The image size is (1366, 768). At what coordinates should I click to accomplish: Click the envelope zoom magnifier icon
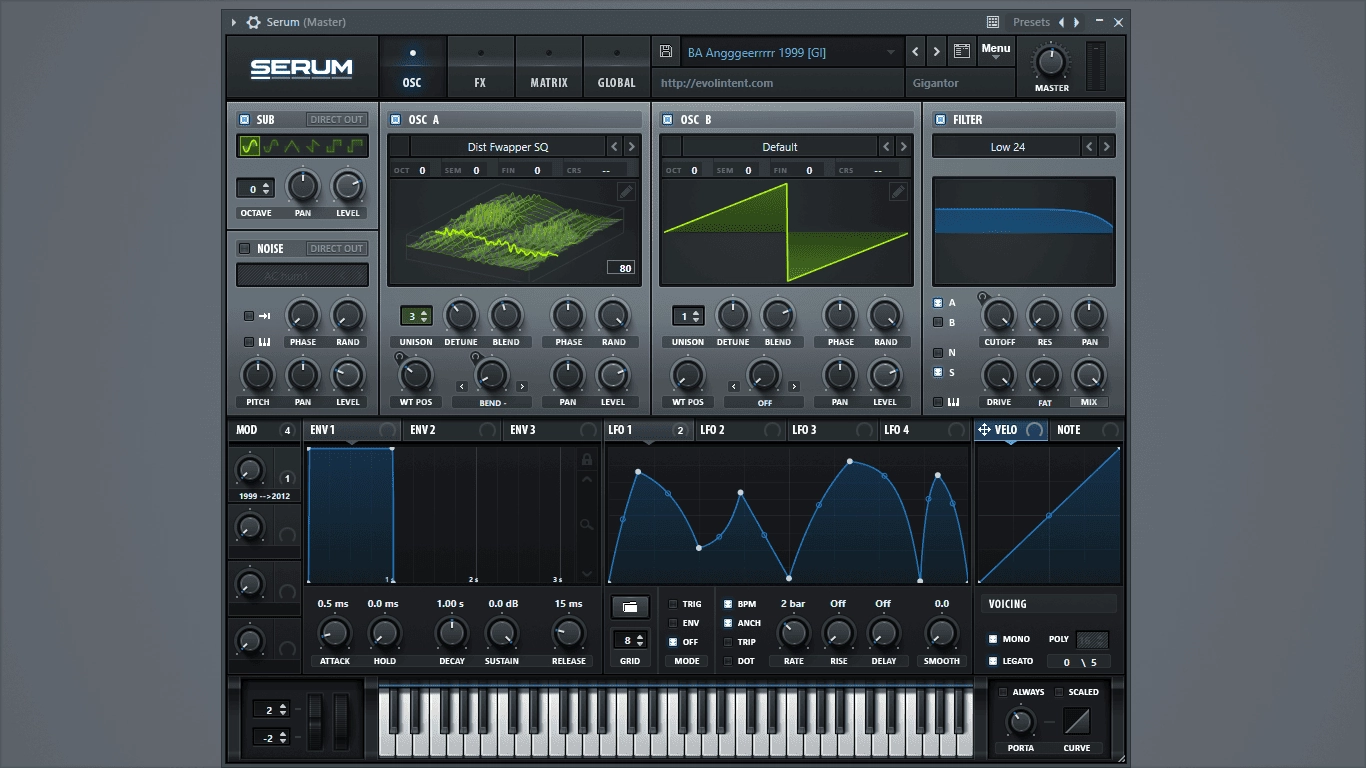point(587,525)
